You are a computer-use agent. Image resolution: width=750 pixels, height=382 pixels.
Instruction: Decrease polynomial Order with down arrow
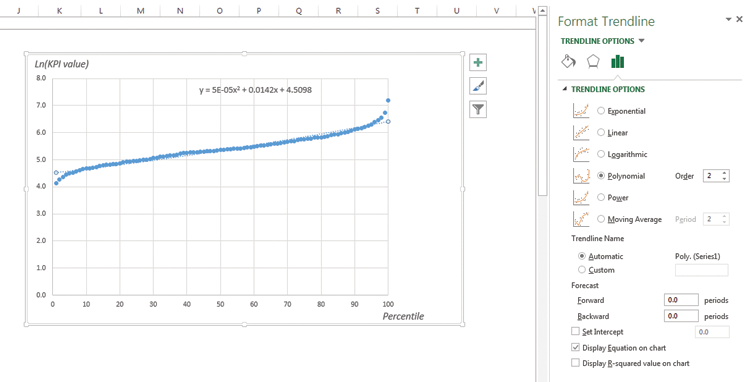pos(725,179)
